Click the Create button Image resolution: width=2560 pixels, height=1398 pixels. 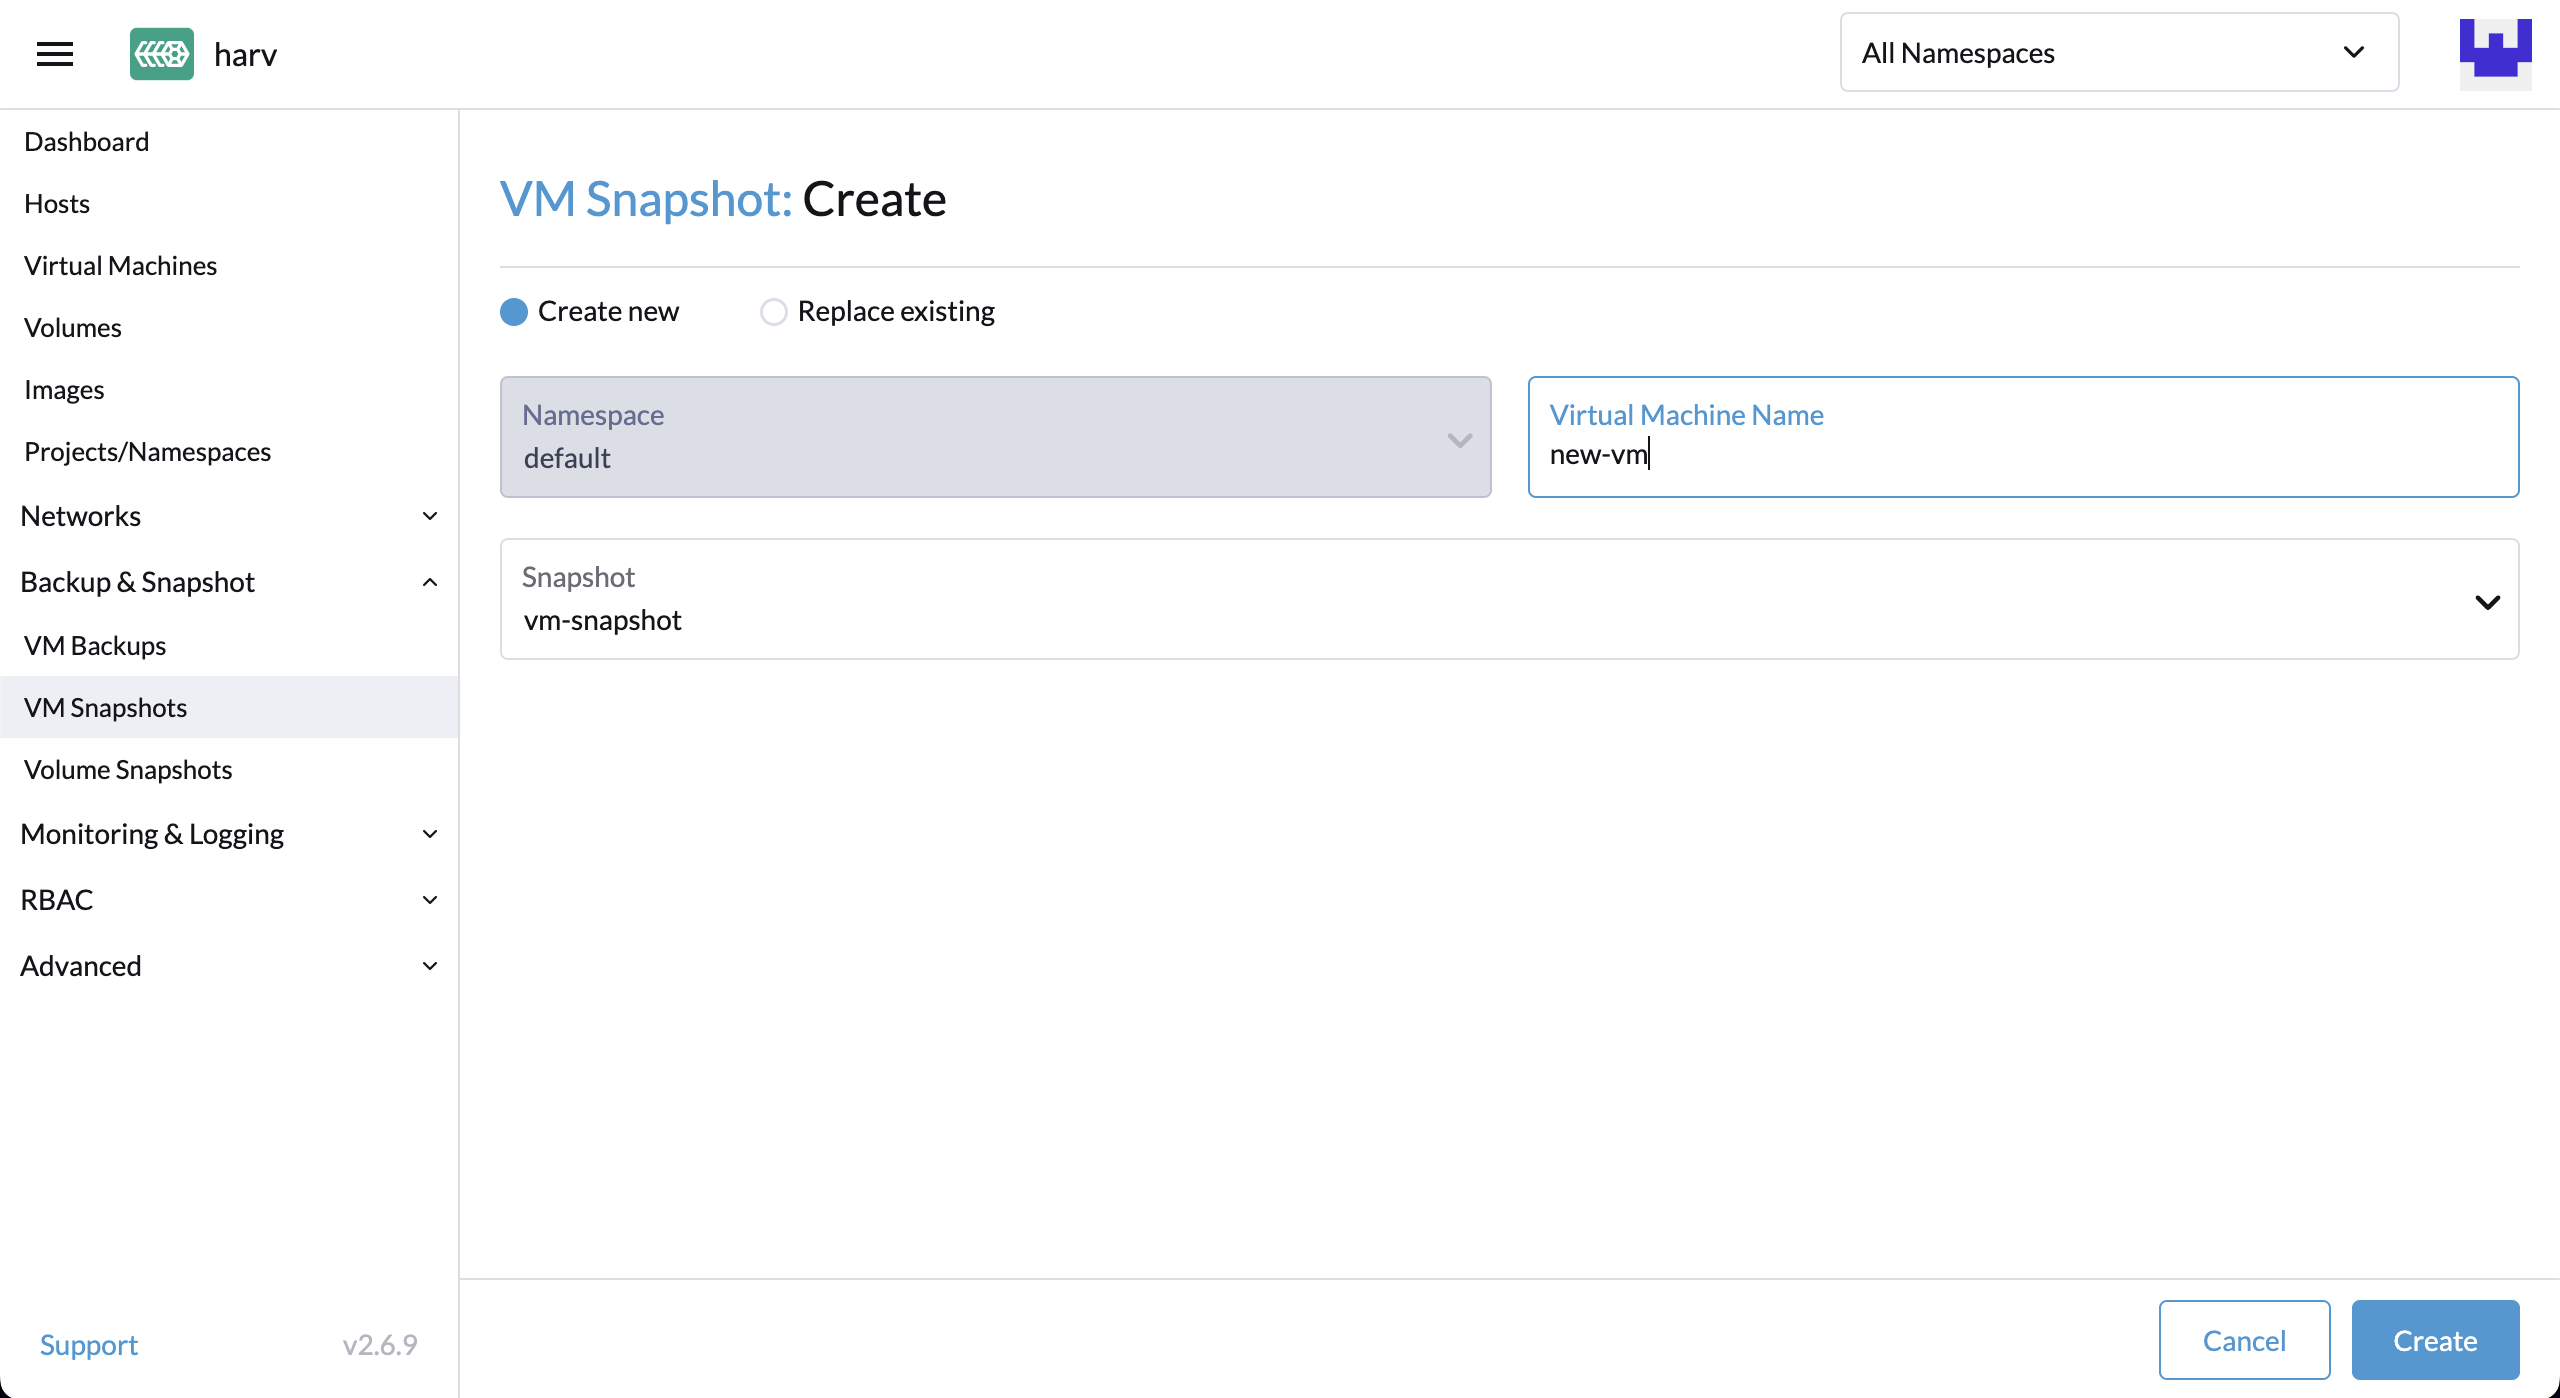pyautogui.click(x=2434, y=1341)
